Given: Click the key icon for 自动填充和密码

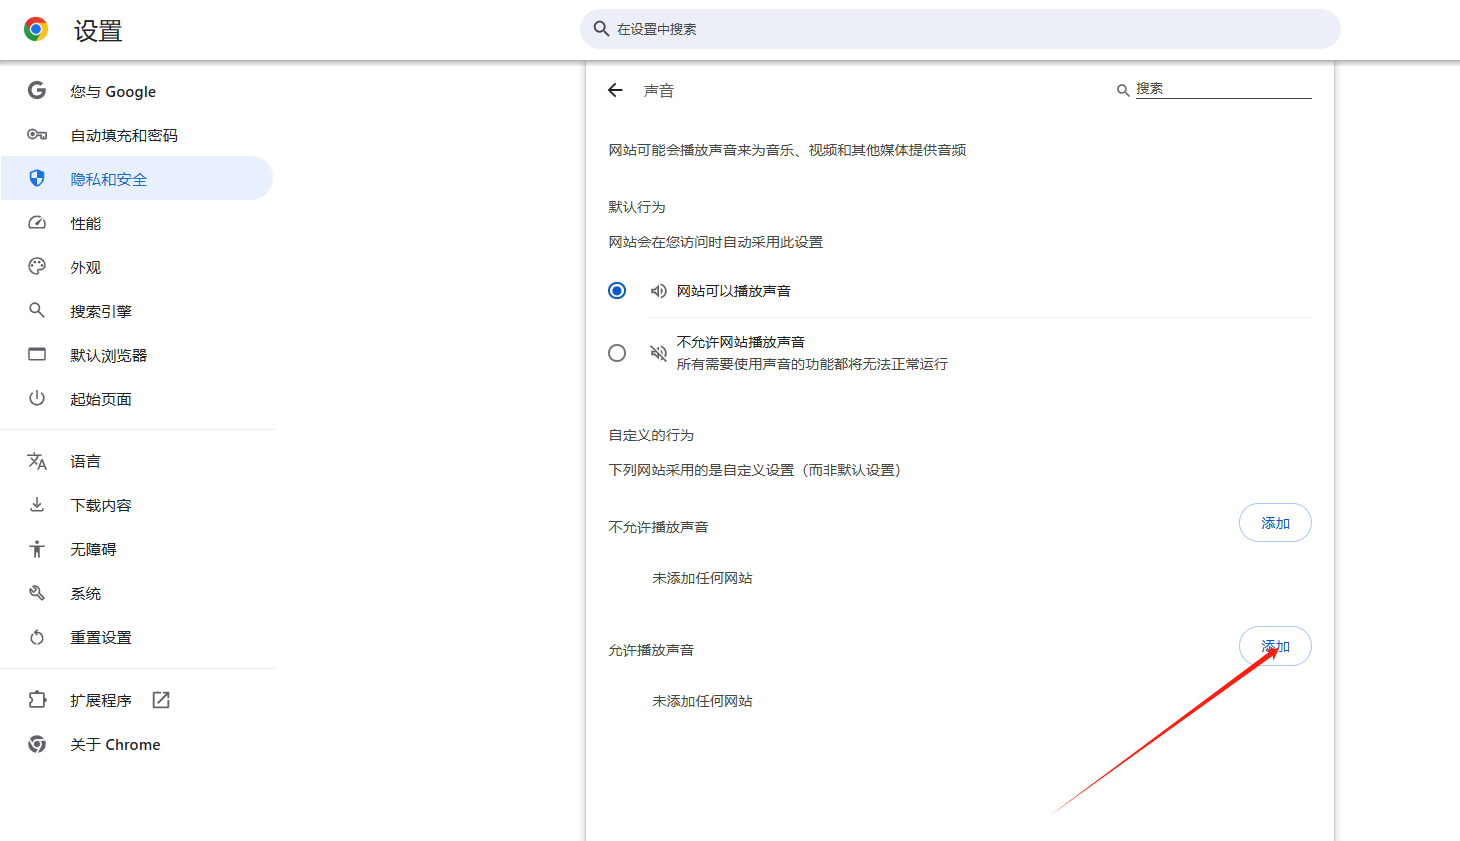Looking at the screenshot, I should coord(37,135).
